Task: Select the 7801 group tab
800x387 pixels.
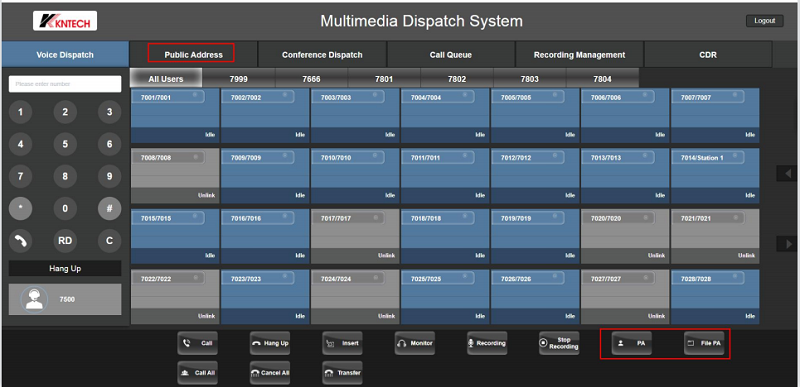Action: pyautogui.click(x=384, y=79)
